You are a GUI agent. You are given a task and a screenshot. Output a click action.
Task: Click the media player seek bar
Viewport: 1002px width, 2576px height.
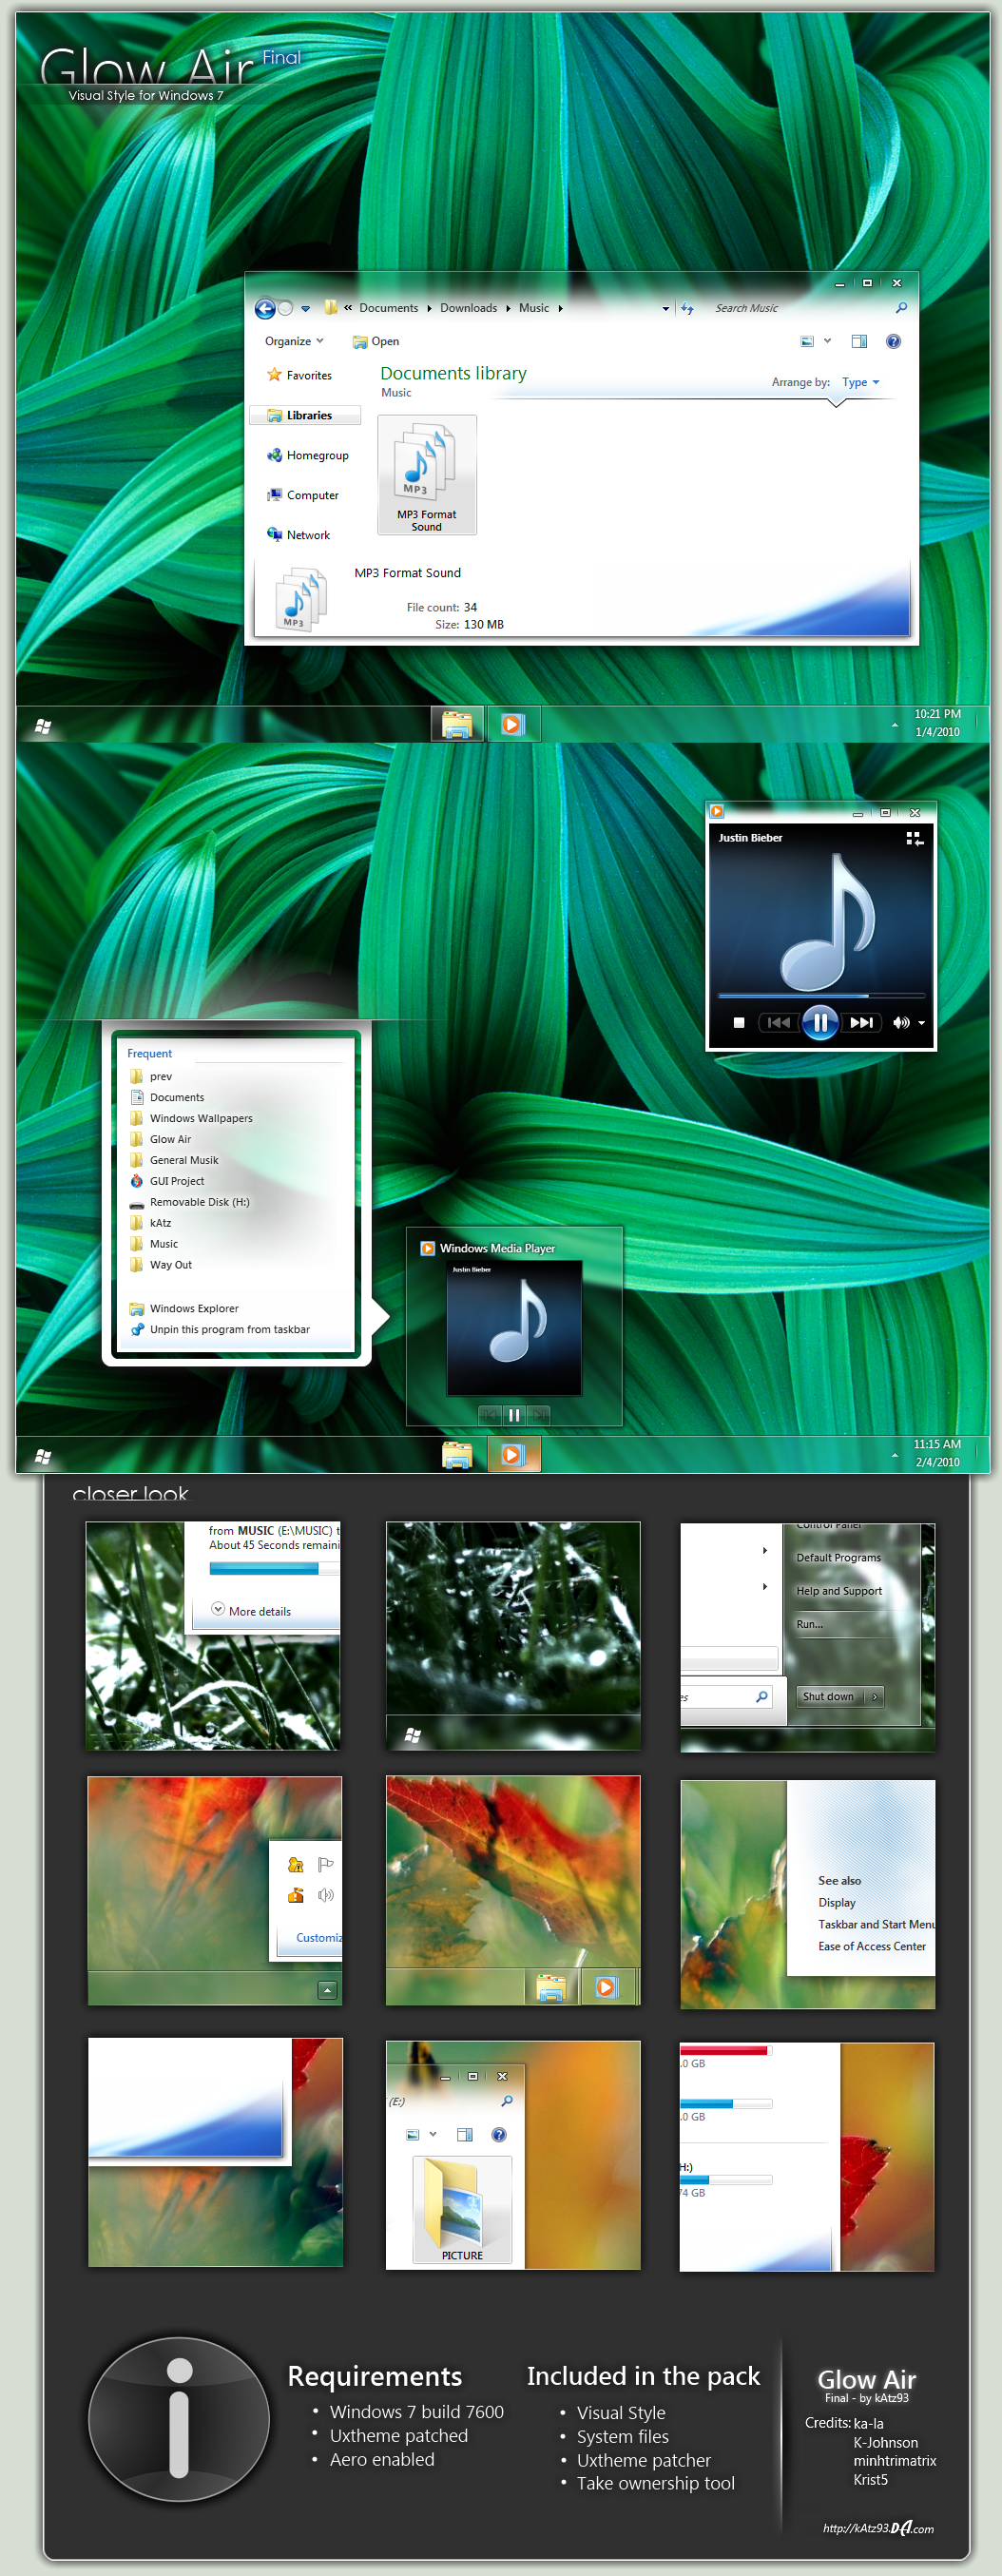821,996
